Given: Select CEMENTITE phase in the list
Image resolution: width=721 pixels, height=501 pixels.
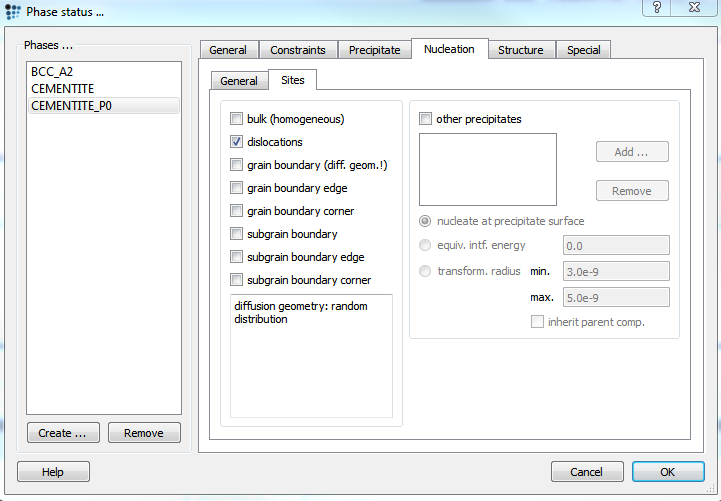Looking at the screenshot, I should (x=62, y=89).
